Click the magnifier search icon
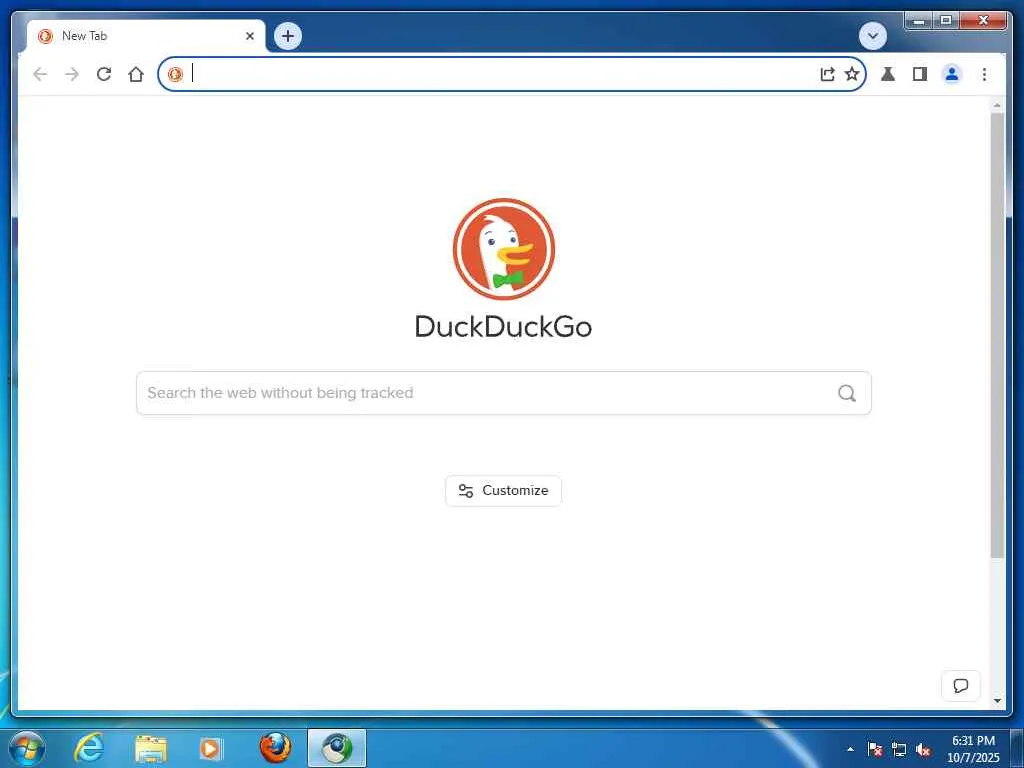The image size is (1024, 768). [x=847, y=393]
